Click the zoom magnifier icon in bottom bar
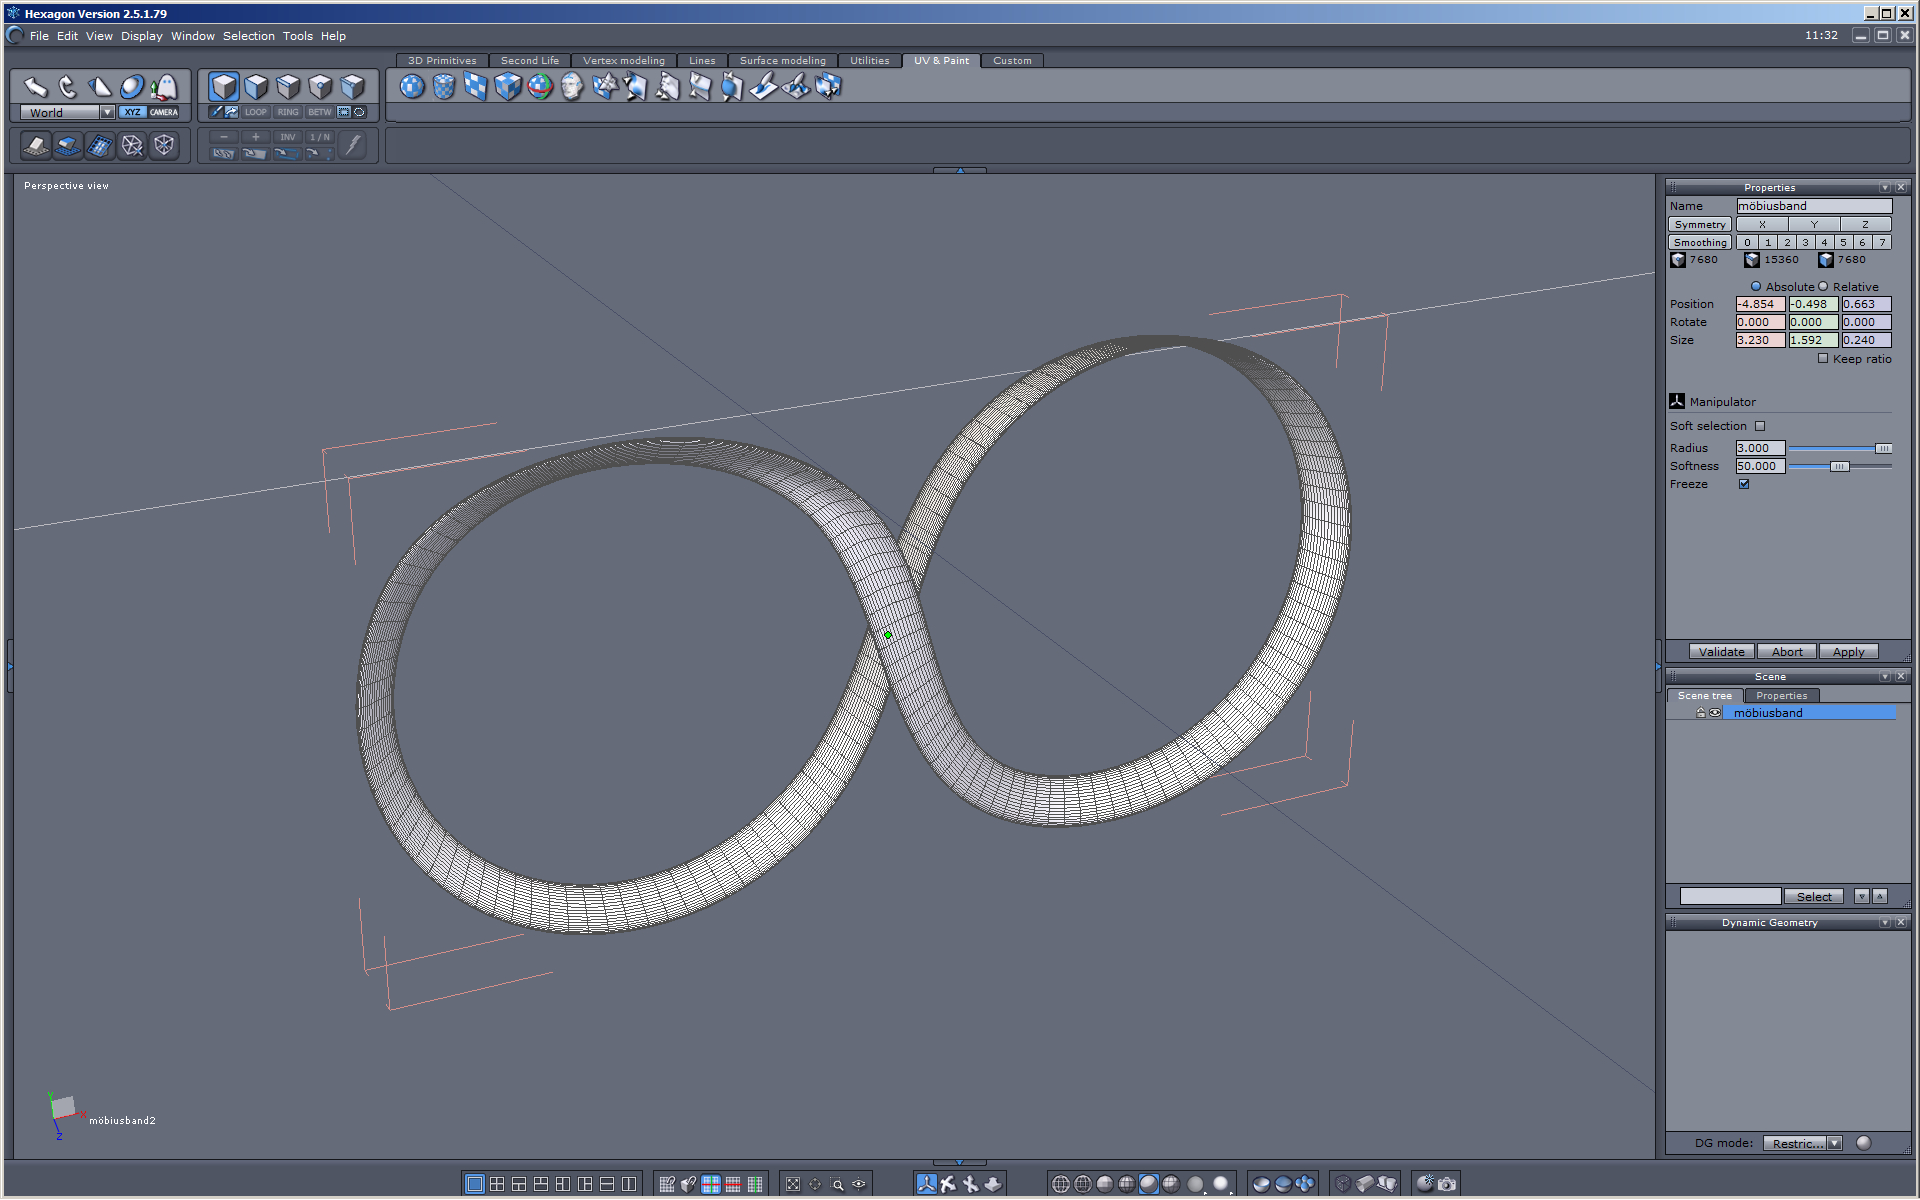This screenshot has width=1920, height=1200. click(837, 1184)
